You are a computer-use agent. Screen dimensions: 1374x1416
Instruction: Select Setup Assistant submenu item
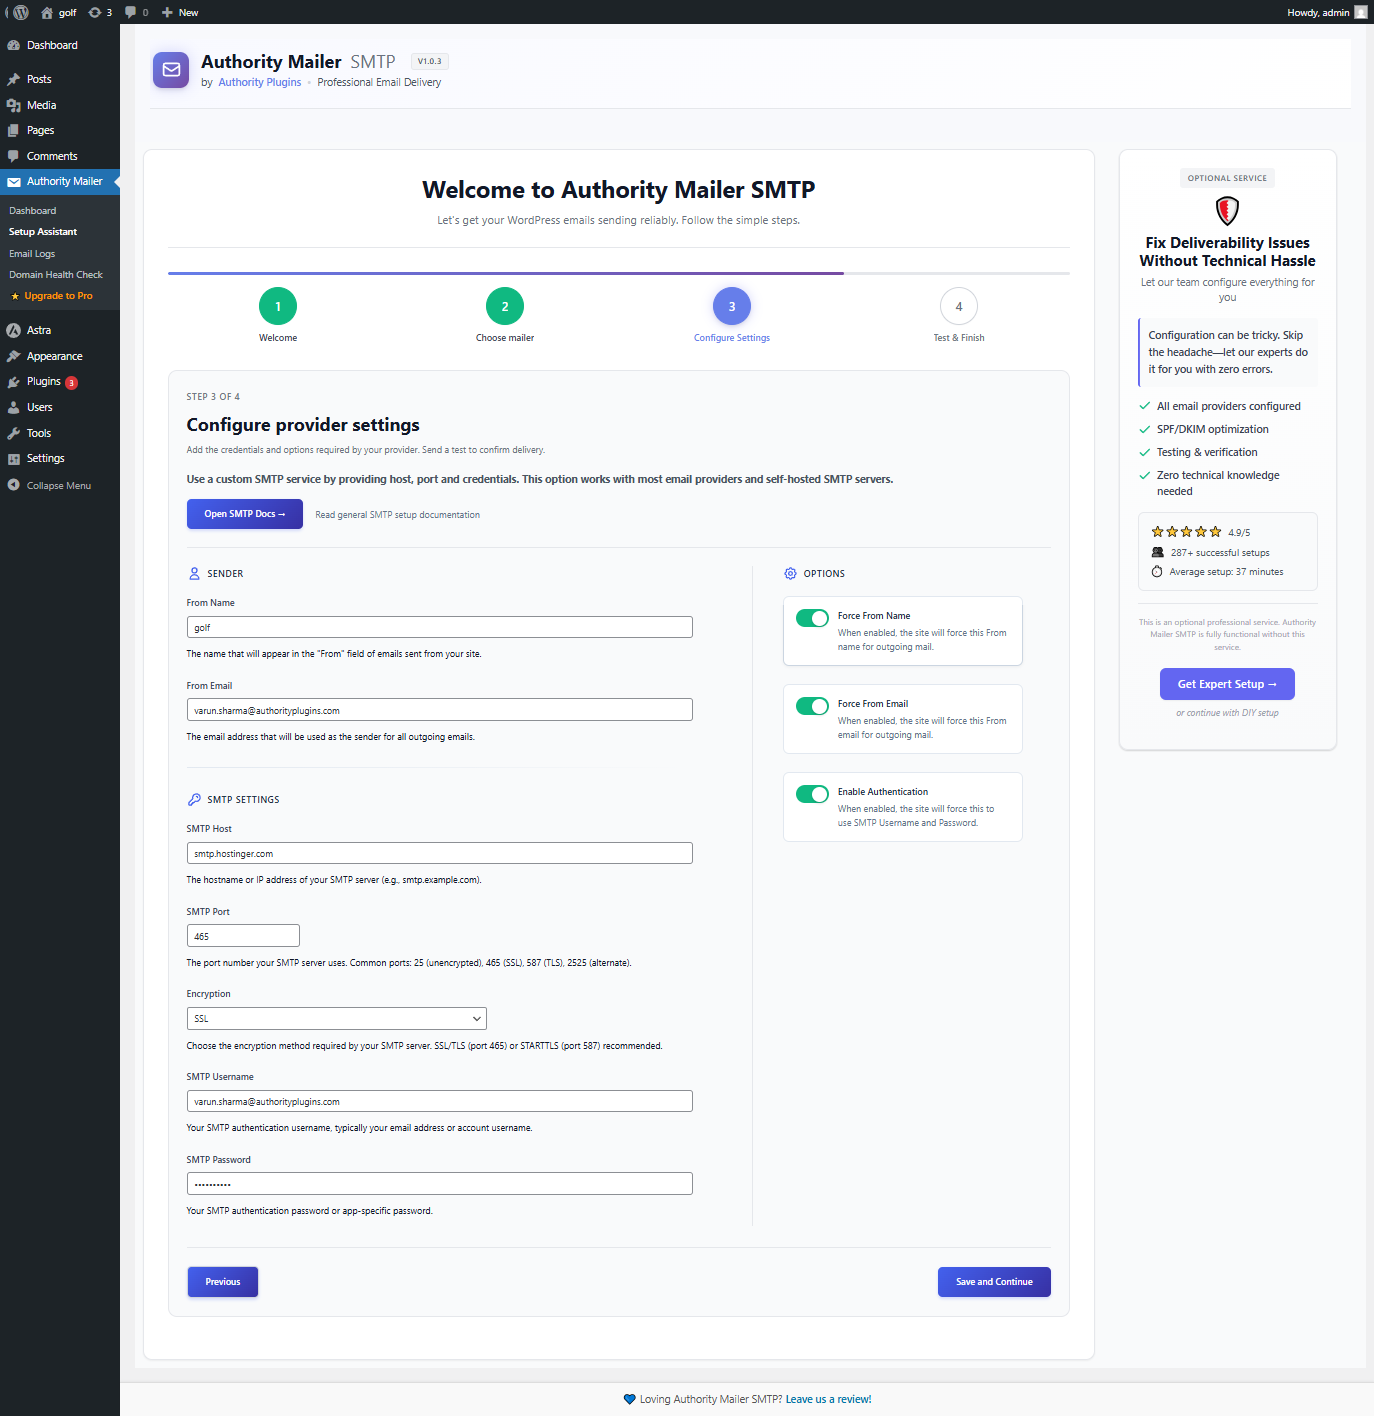(x=43, y=232)
